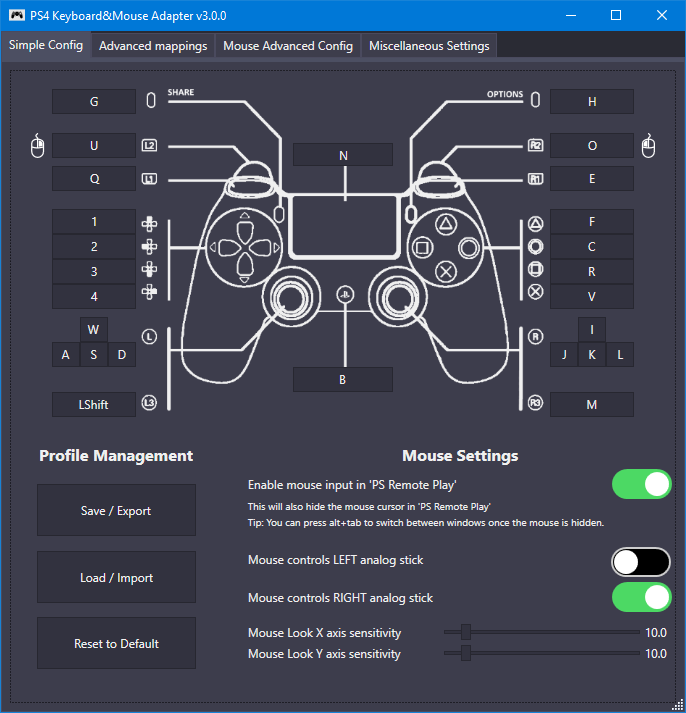The width and height of the screenshot is (686, 713).
Task: Click the R2 trigger icon
Action: point(536,146)
